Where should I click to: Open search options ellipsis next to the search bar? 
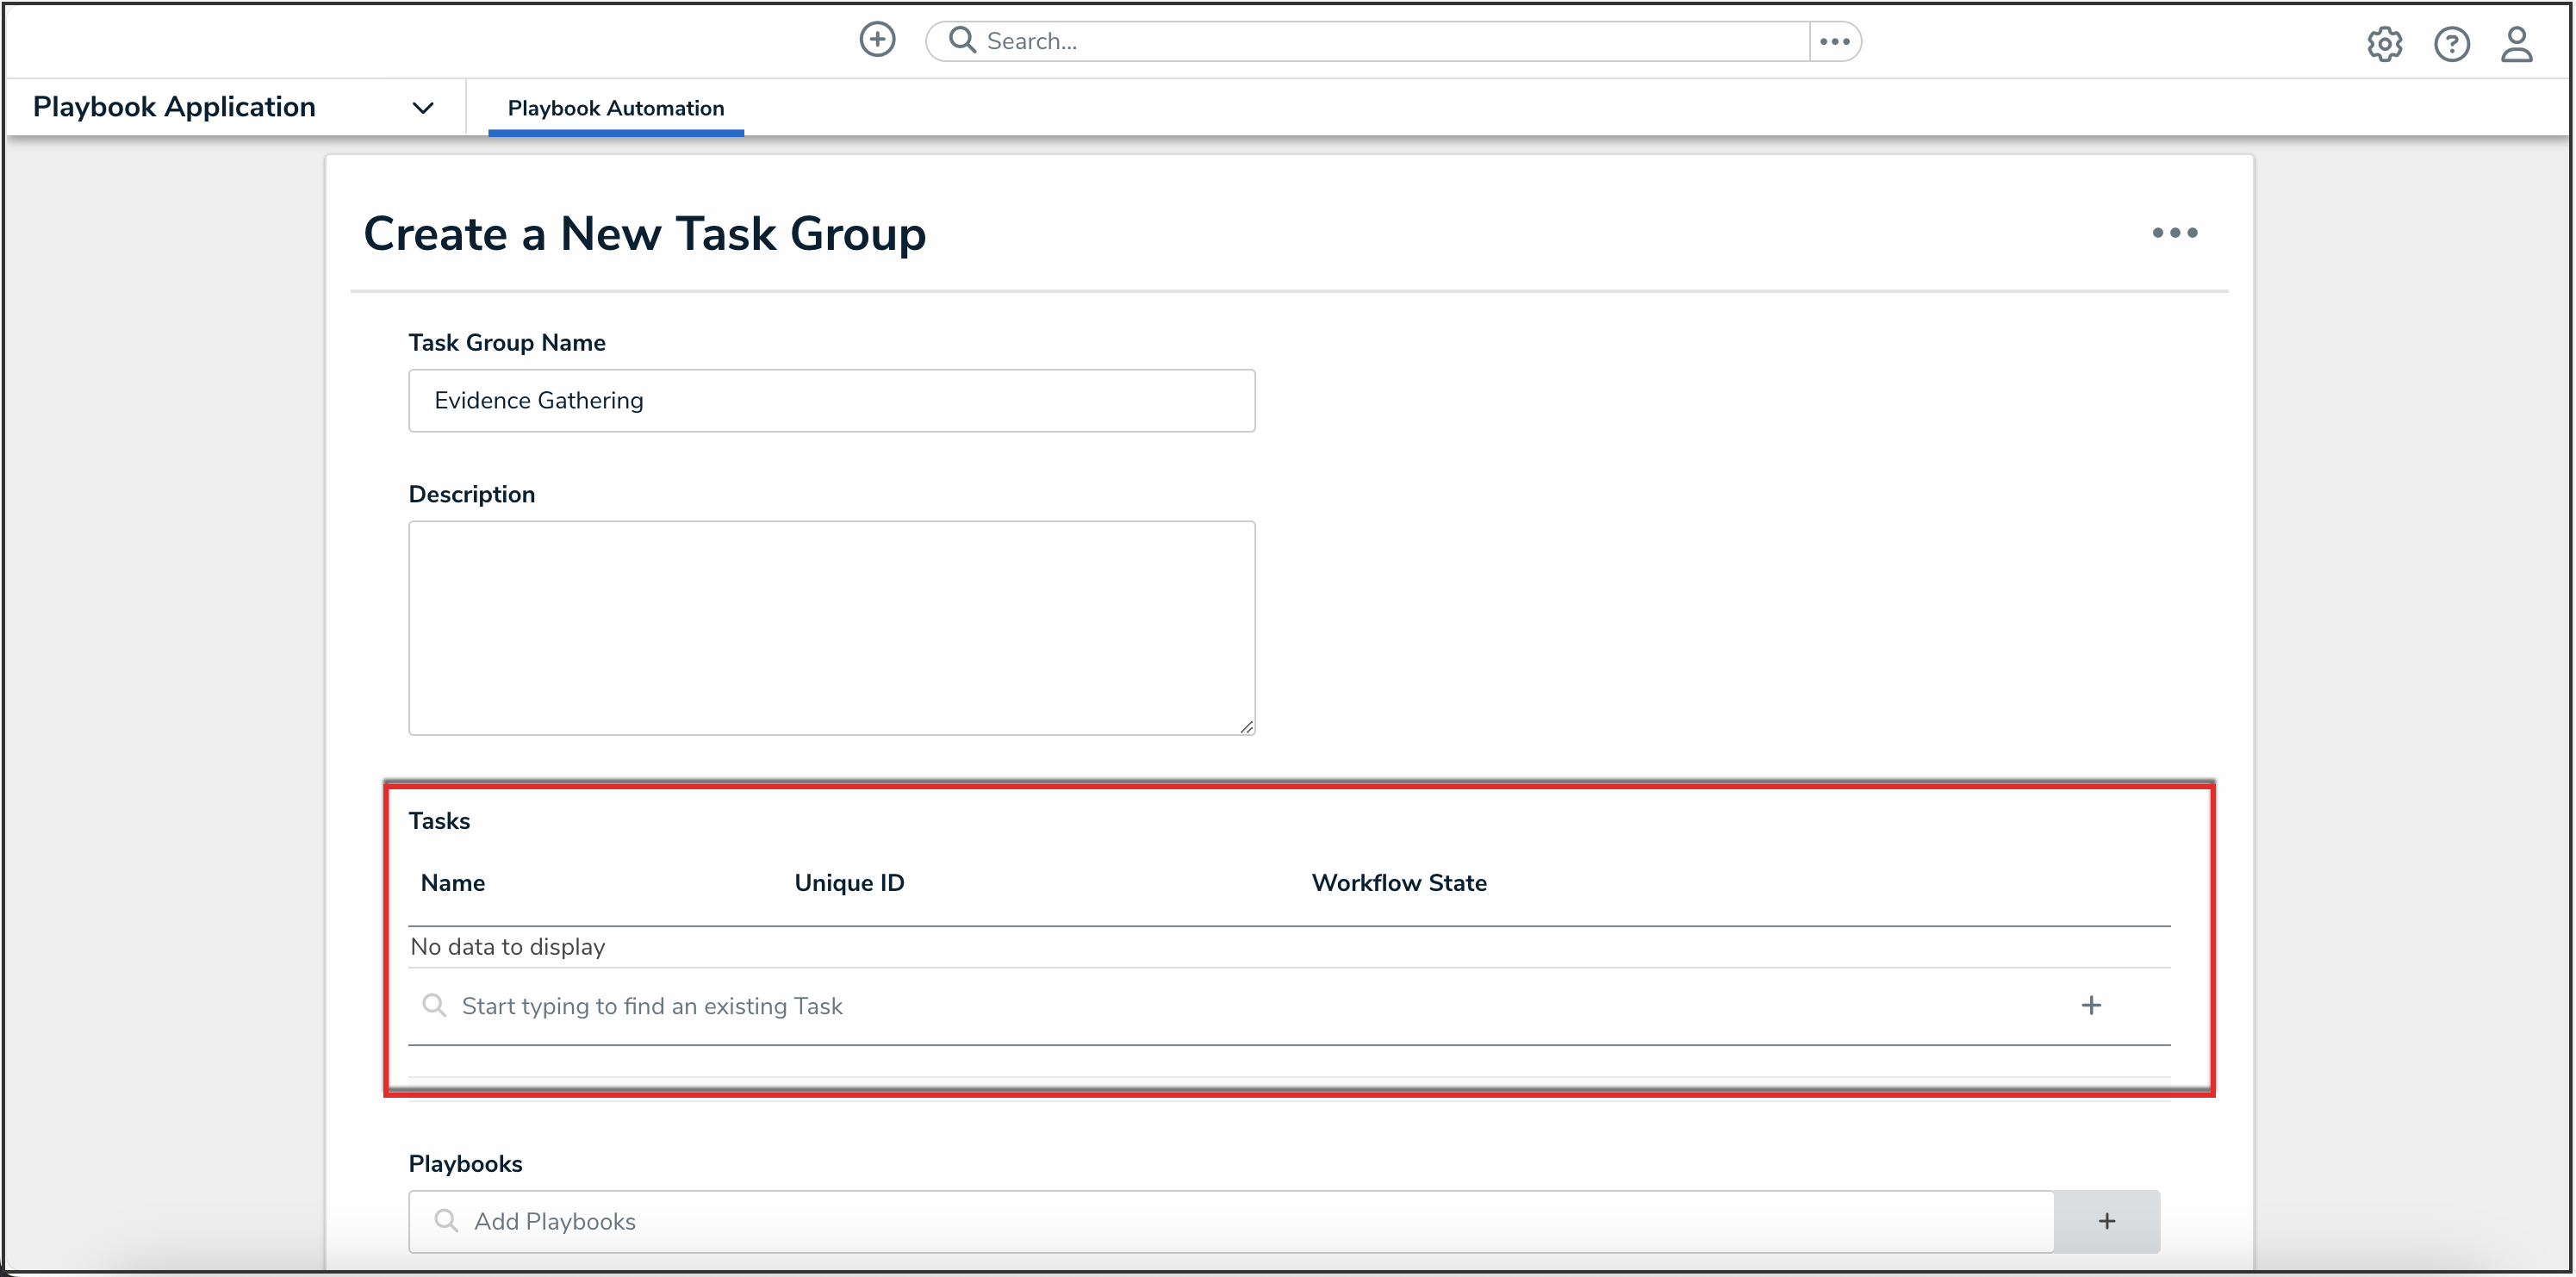coord(1834,41)
